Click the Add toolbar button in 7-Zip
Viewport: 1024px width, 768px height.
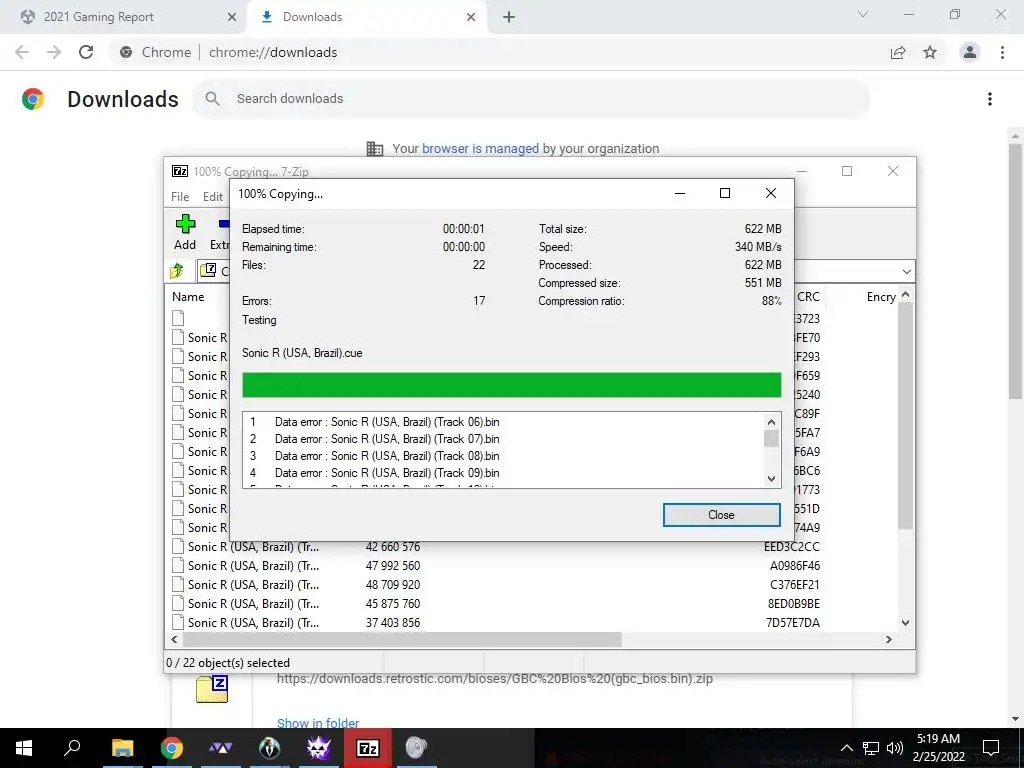click(185, 232)
